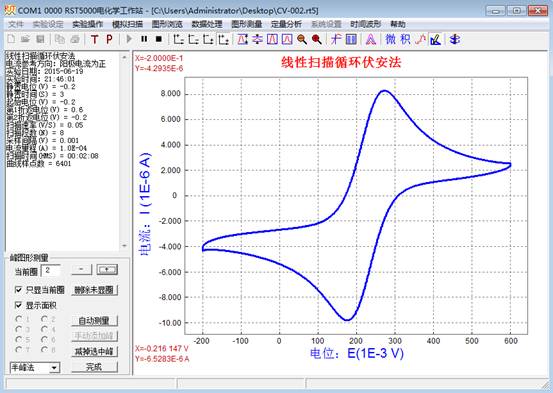Screen dimensions: 553x393
Task: Stop the scan with the stop icon
Action: tap(159, 39)
